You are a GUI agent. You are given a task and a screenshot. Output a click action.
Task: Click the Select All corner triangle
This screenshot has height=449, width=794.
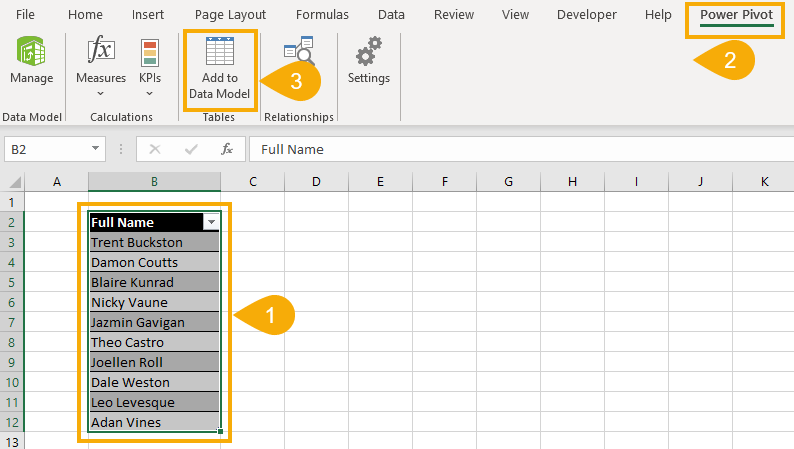[15, 182]
